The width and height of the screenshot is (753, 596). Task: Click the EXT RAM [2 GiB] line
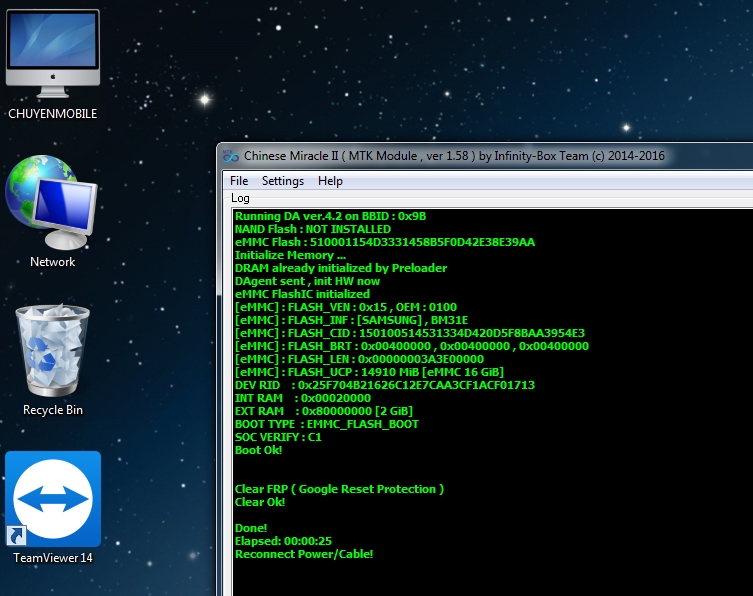(x=324, y=411)
